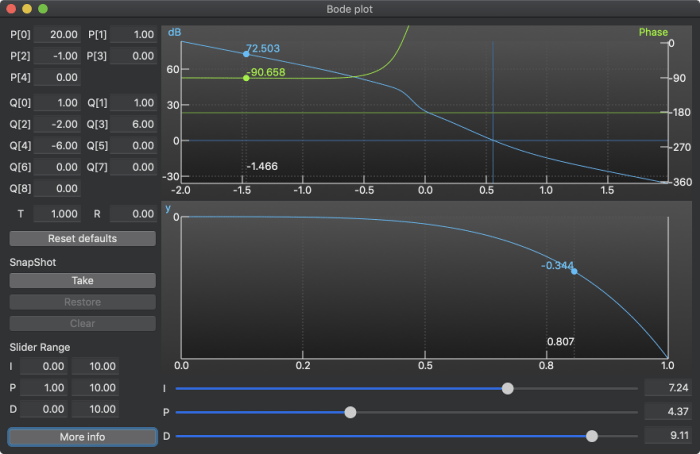Viewport: 700px width, 454px height.
Task: Click the green phase marker at -90.658
Action: 246,78
